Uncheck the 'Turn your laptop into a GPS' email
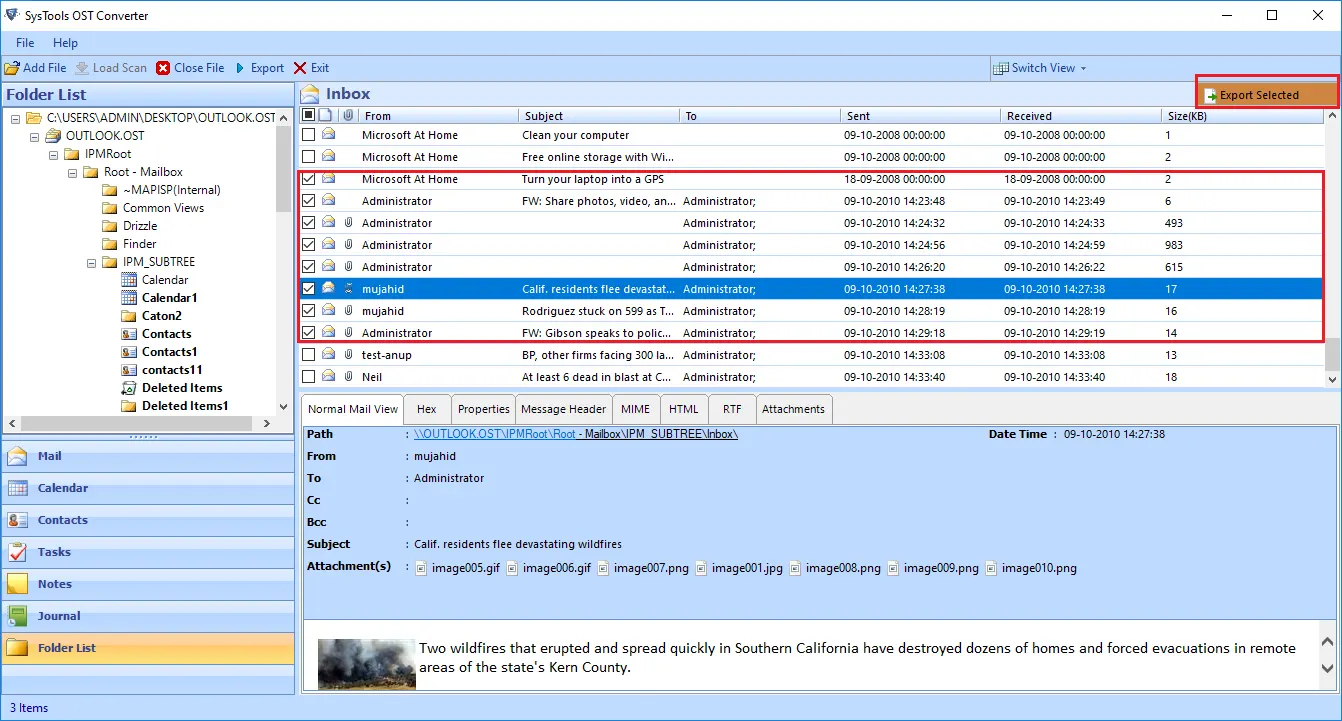 (309, 179)
